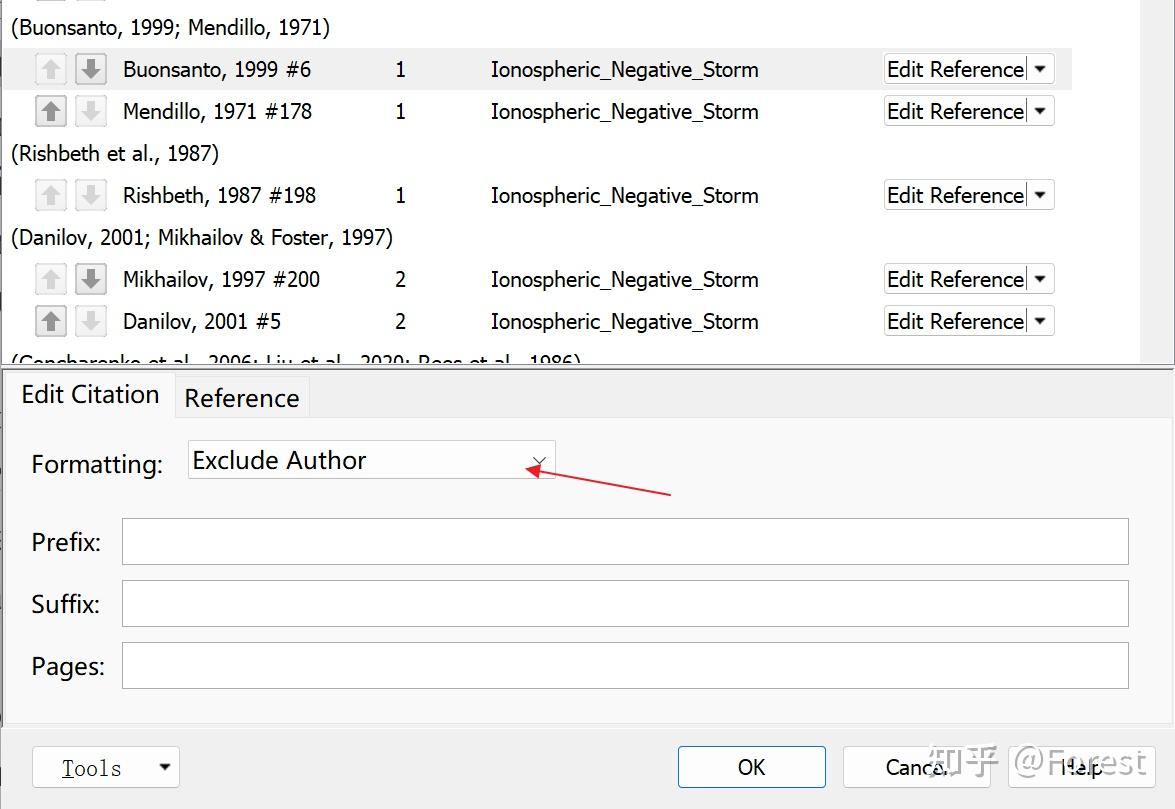Switch to the Reference tab
Screen dimensions: 1175x809
(x=242, y=398)
